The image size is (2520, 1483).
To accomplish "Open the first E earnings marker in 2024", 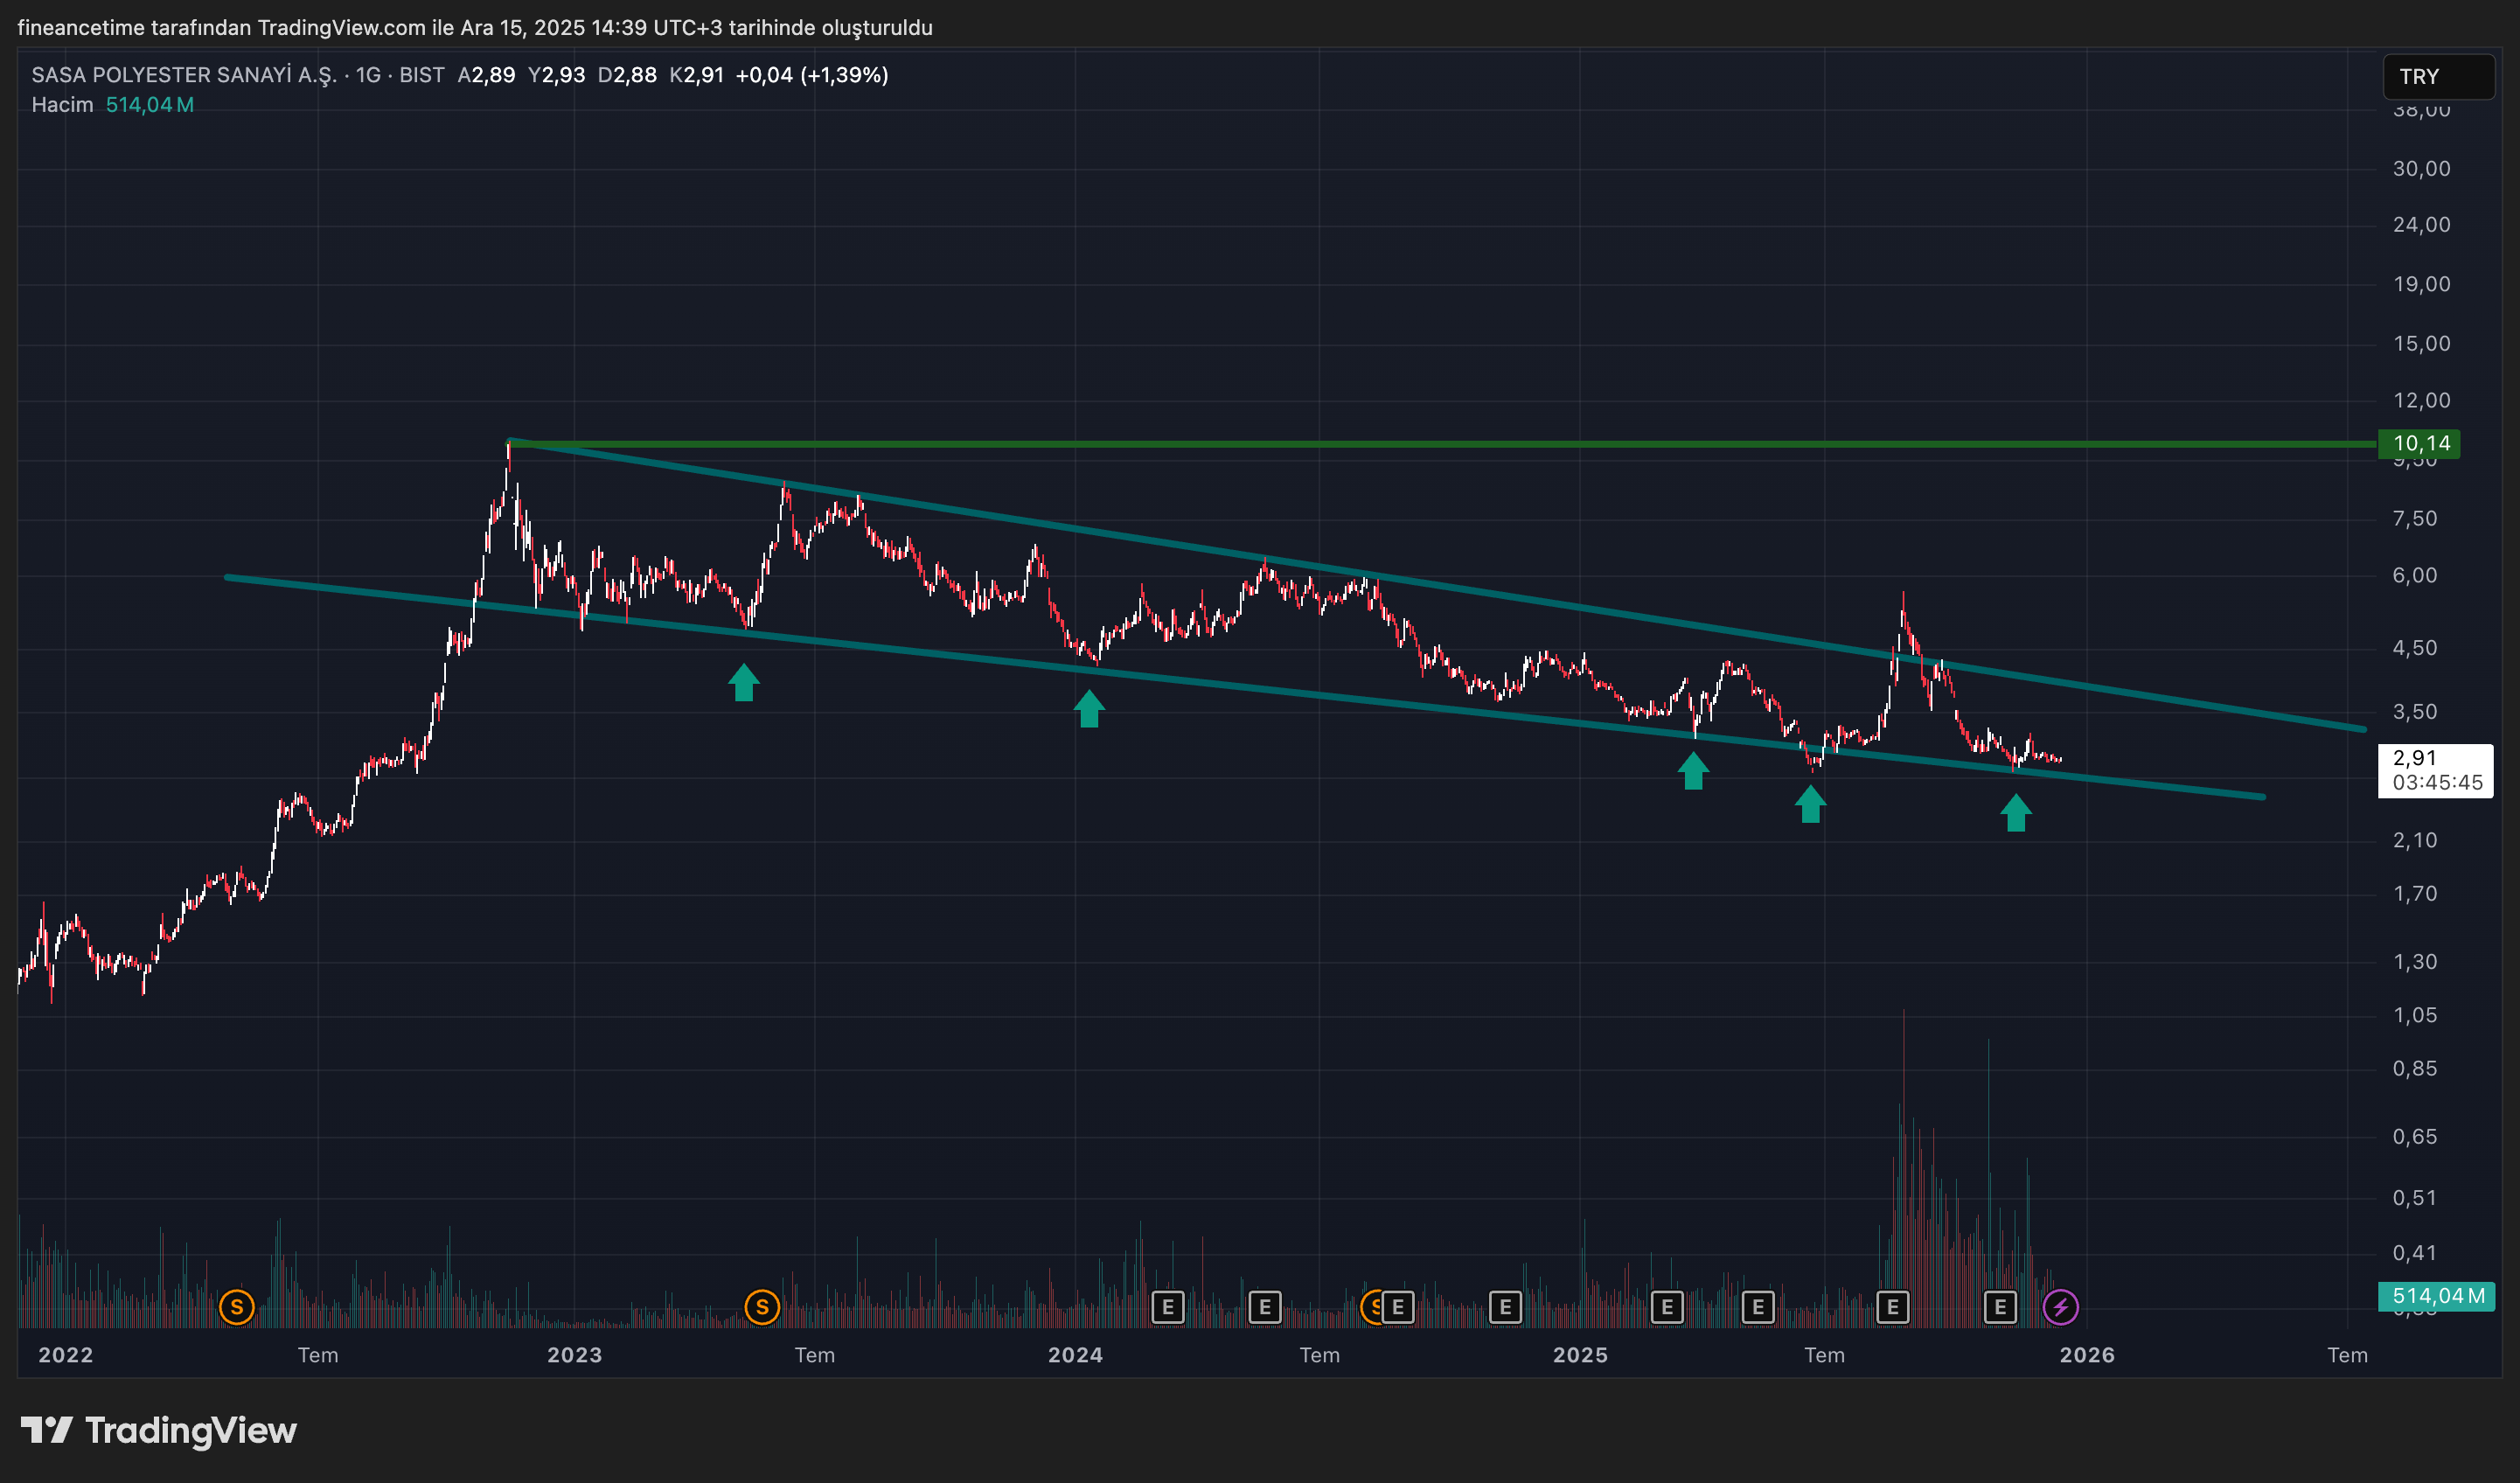I will pyautogui.click(x=1167, y=1306).
